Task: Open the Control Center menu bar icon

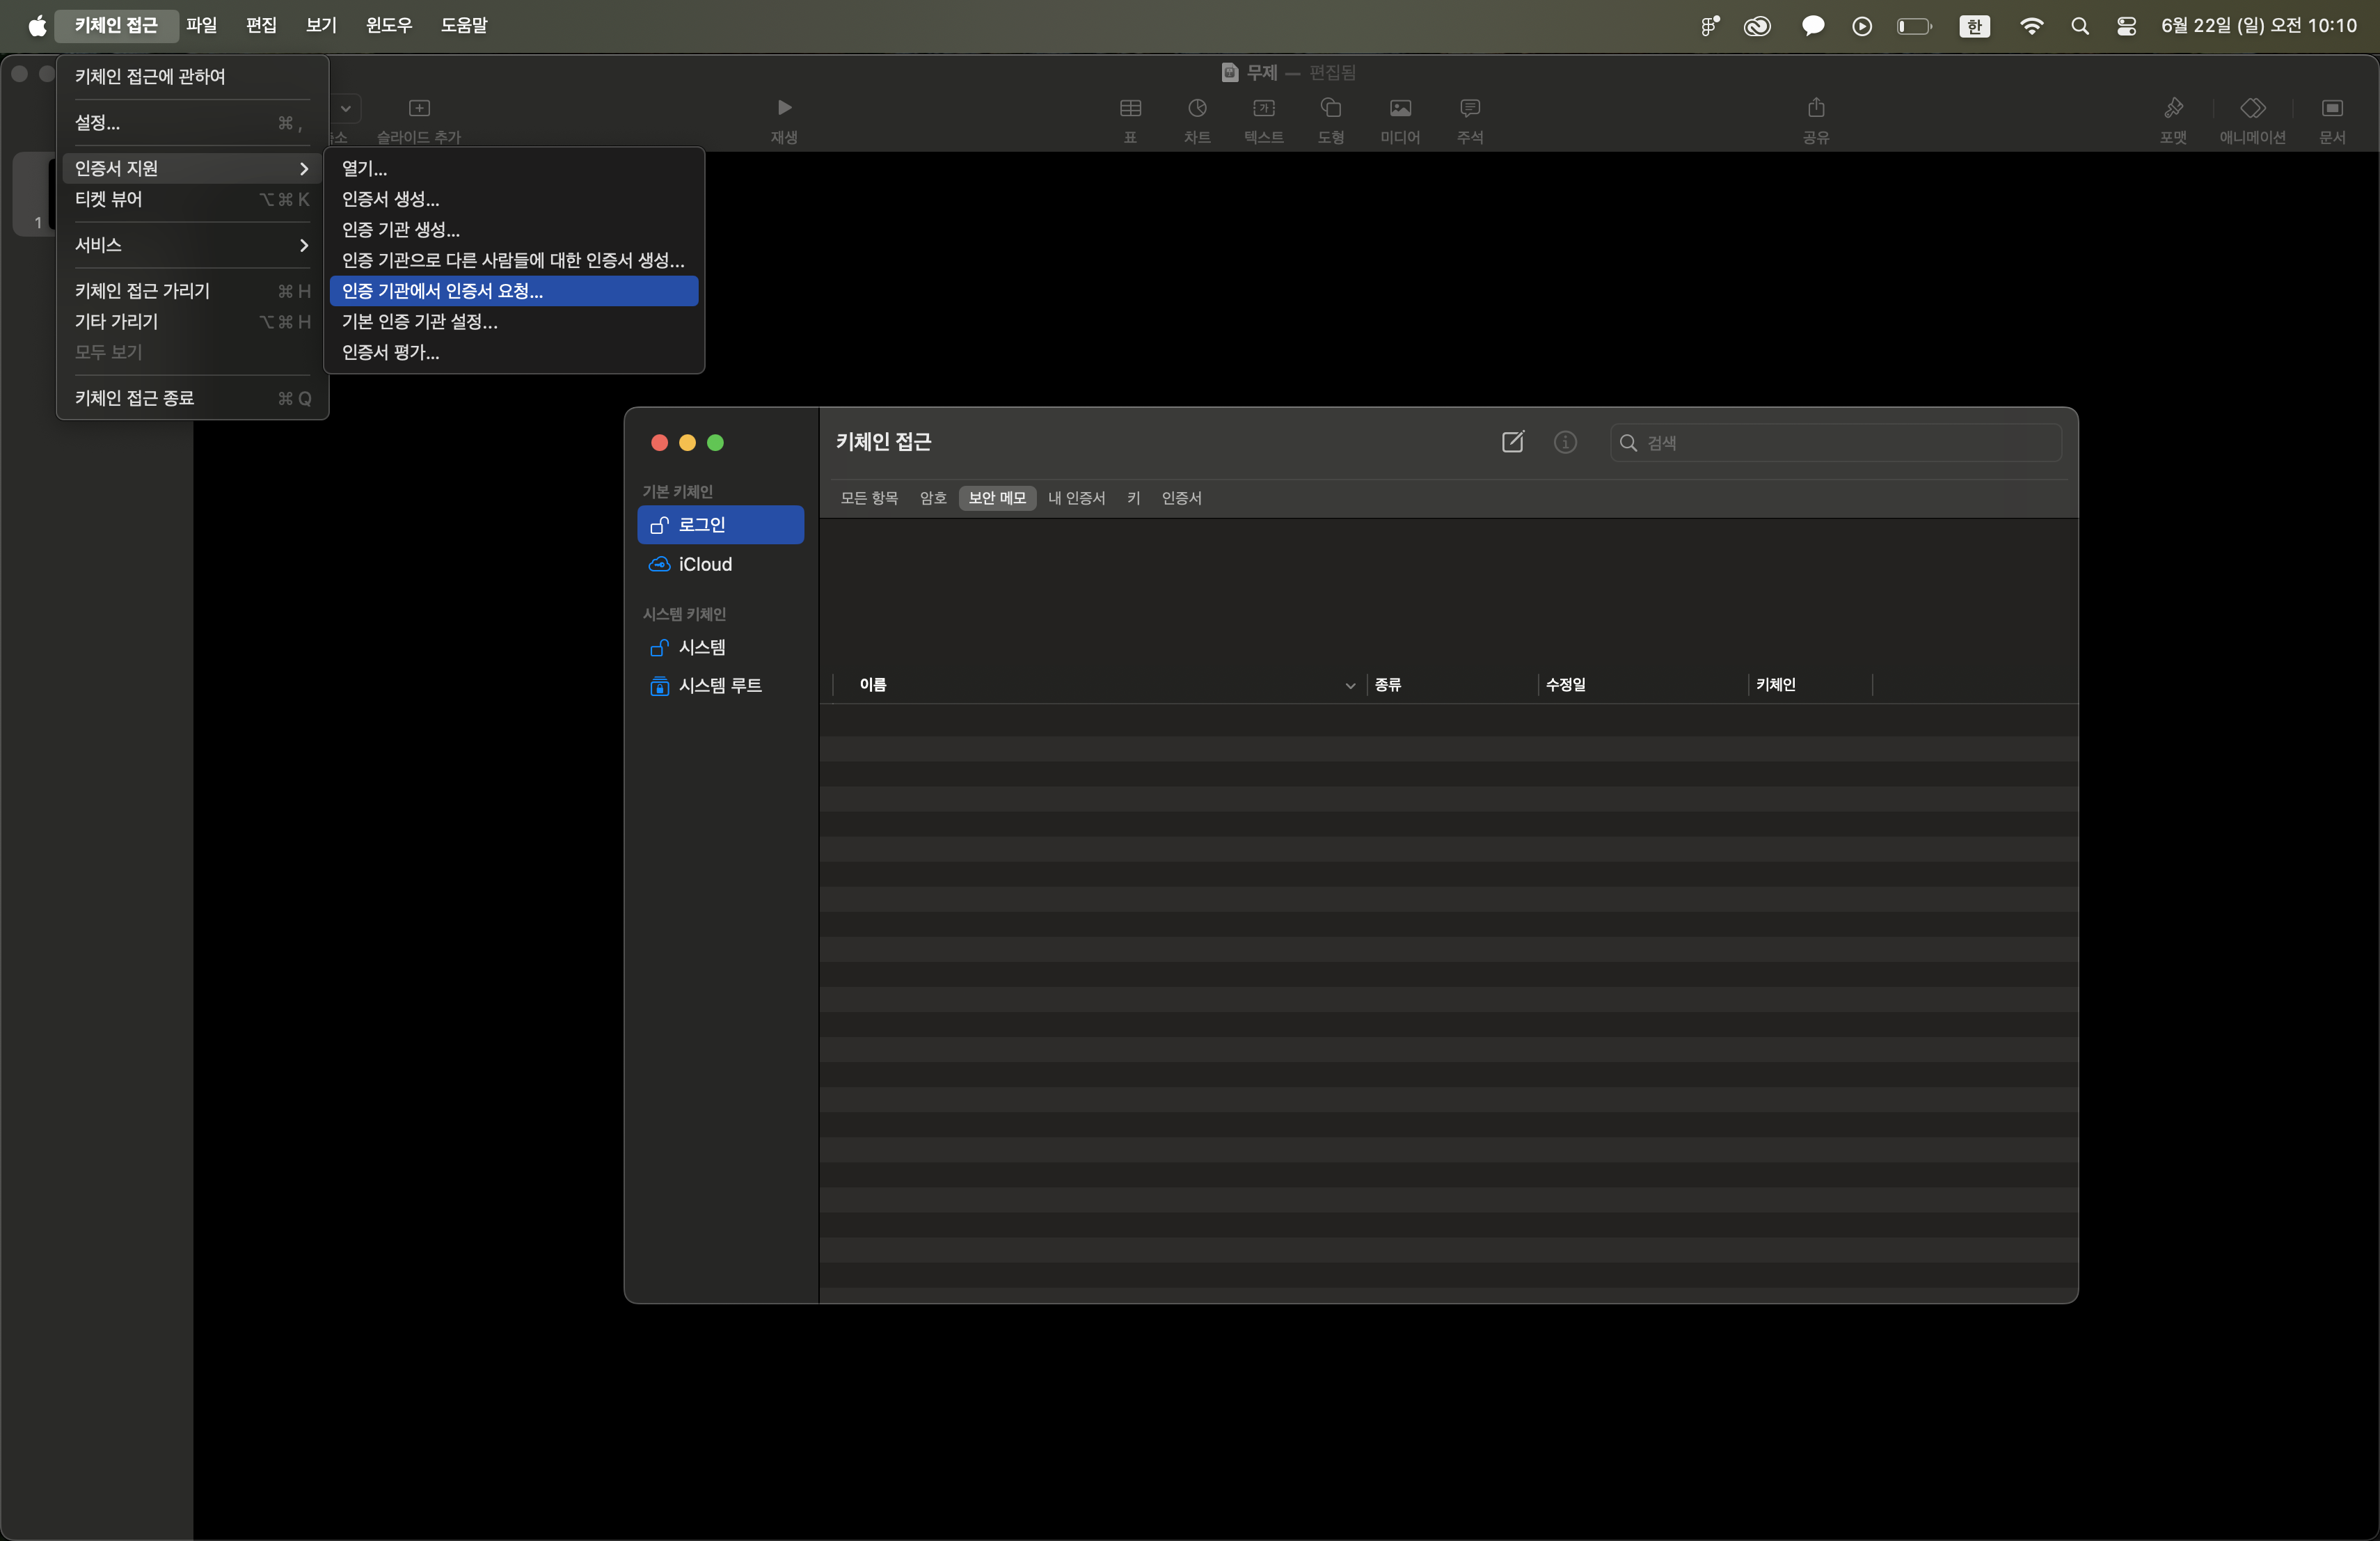Action: 2126,26
